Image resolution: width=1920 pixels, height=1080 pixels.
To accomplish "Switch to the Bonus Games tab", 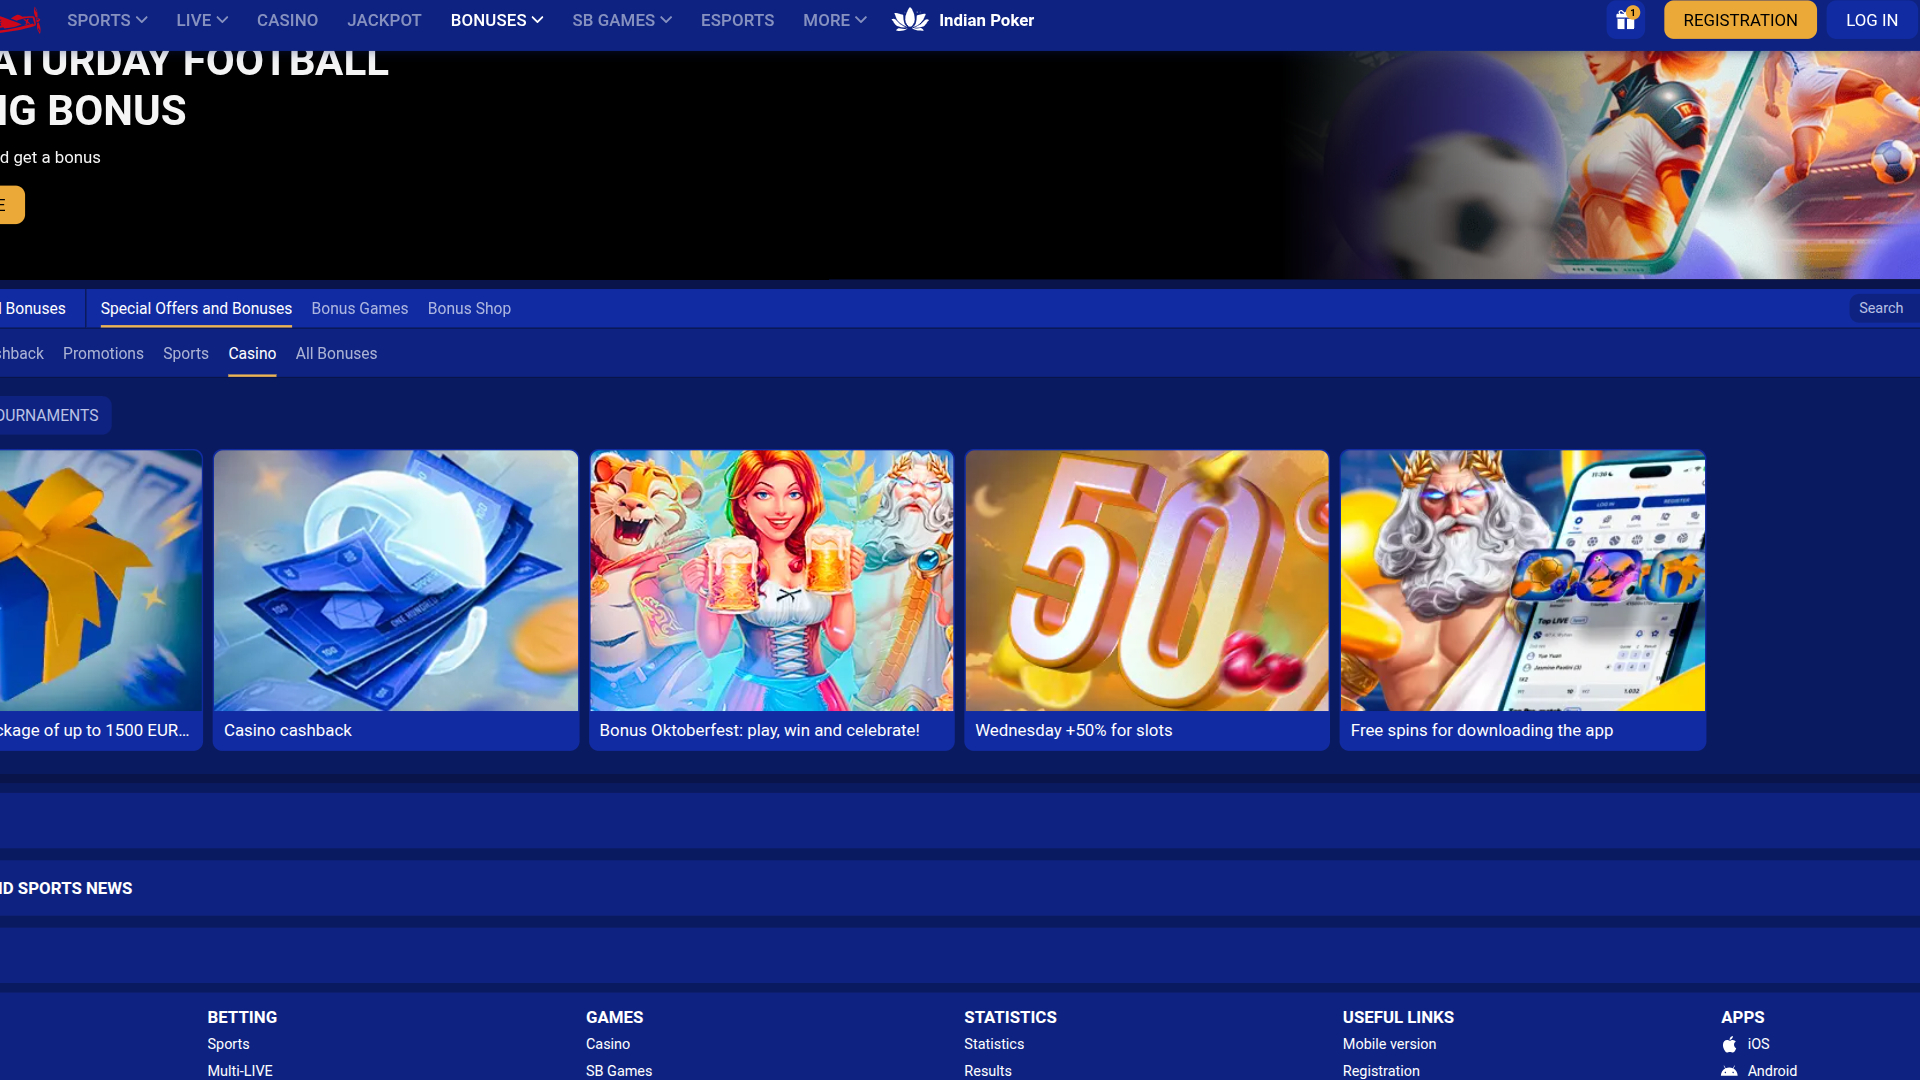I will point(359,308).
